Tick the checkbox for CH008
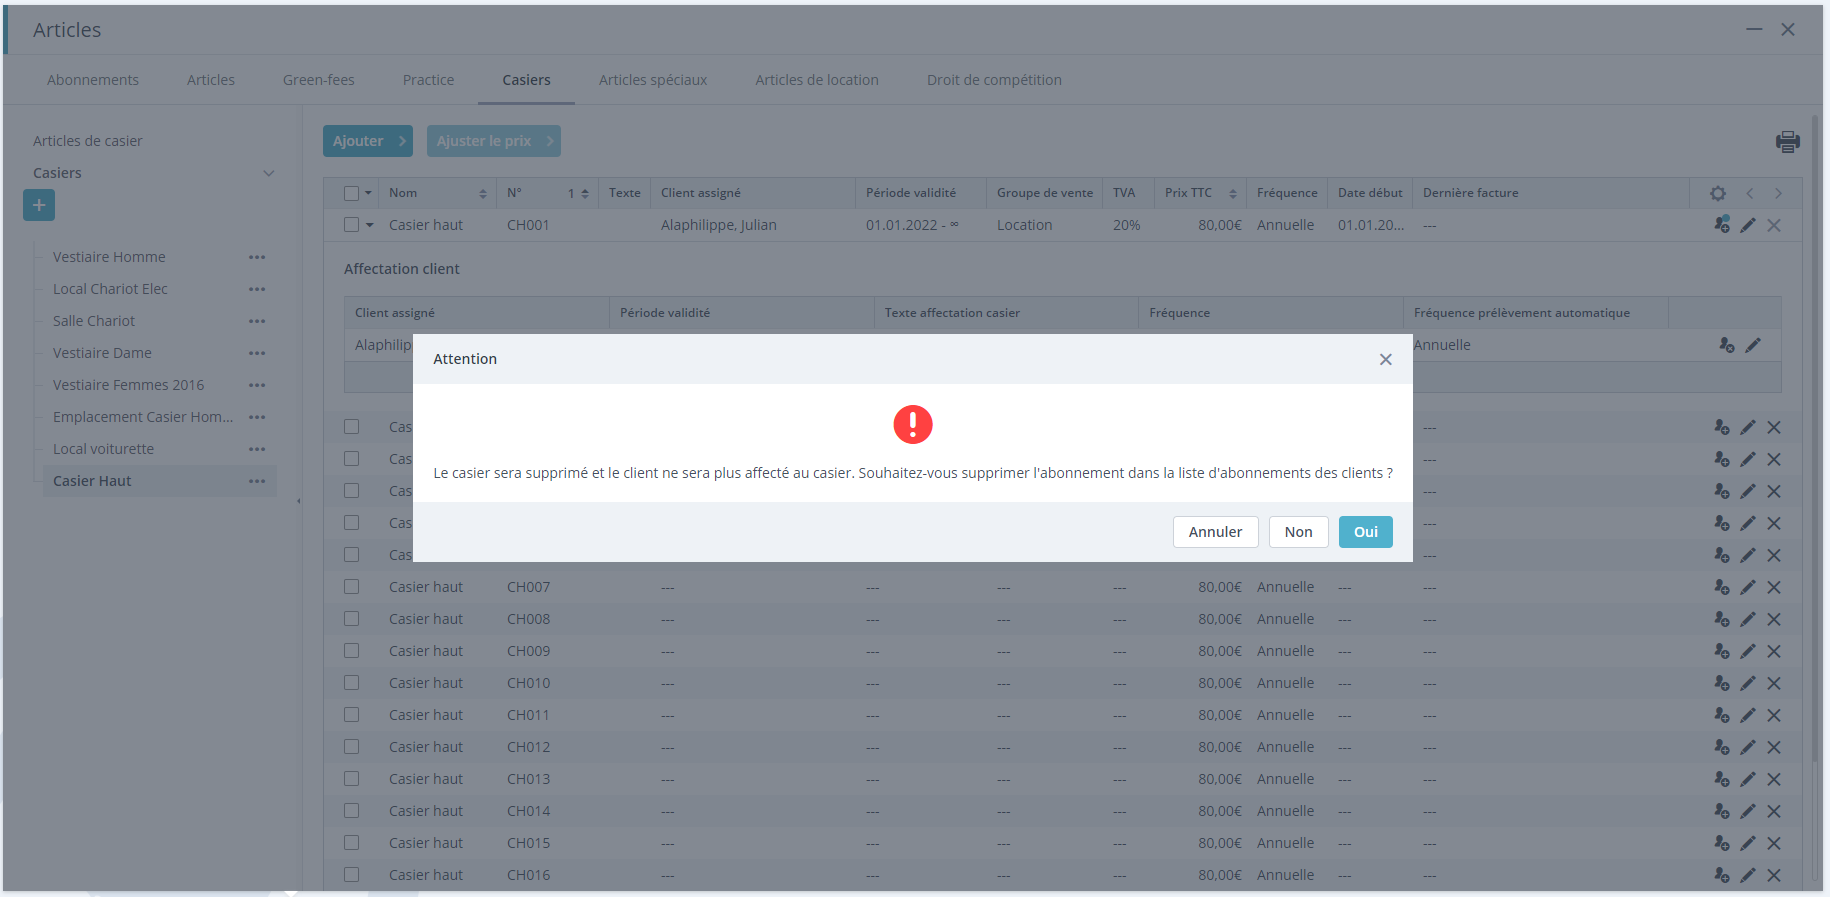Image resolution: width=1830 pixels, height=897 pixels. coord(351,619)
